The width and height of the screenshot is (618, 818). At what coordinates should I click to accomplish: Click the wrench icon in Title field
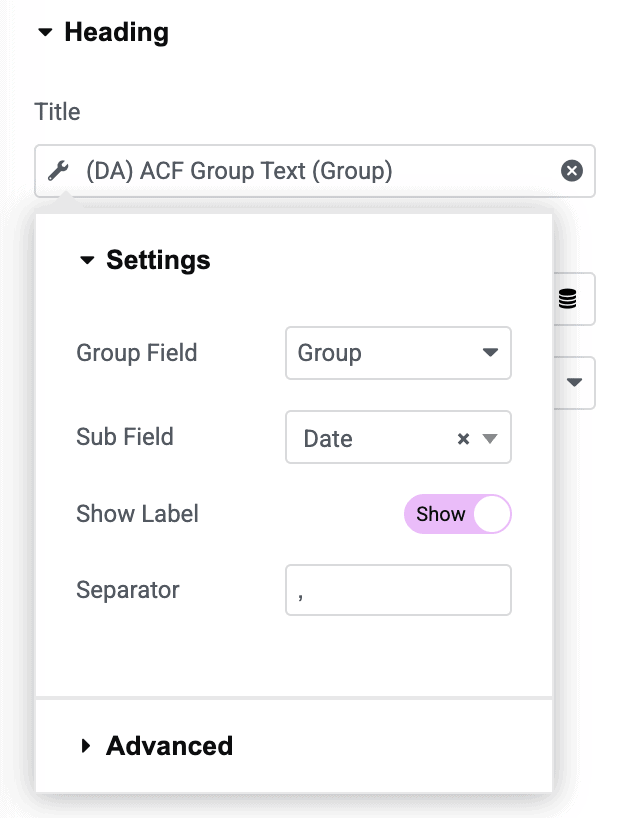[58, 171]
